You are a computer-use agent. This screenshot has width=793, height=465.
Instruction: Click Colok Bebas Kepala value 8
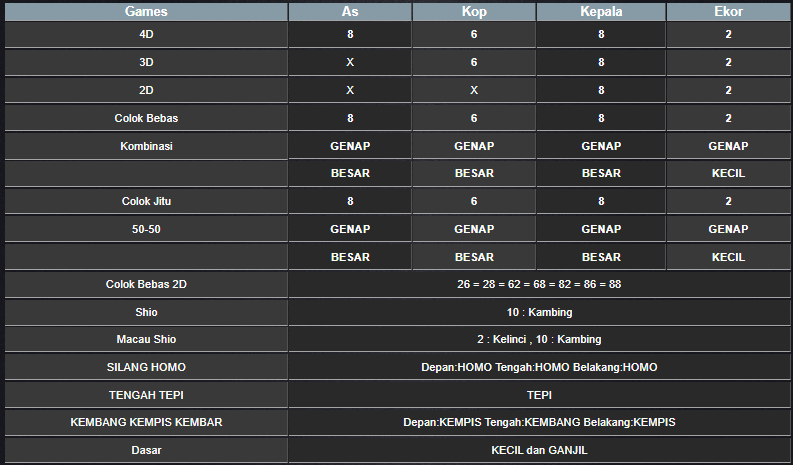[x=601, y=118]
